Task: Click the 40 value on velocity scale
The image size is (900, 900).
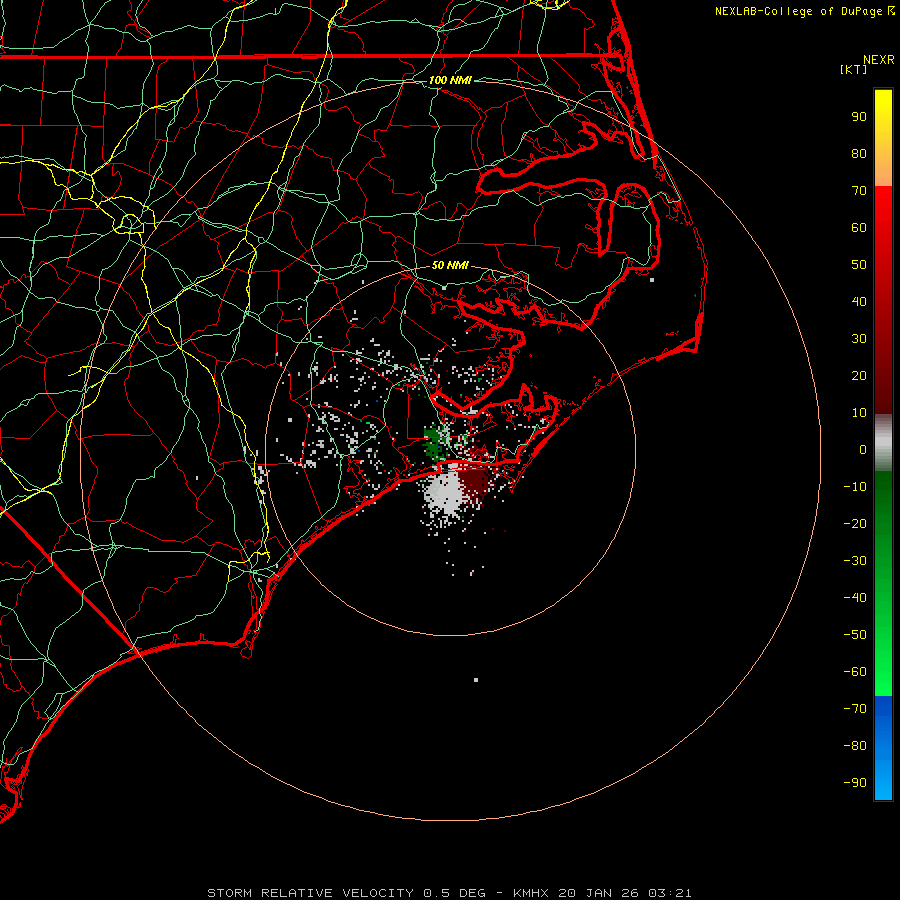Action: click(x=859, y=302)
